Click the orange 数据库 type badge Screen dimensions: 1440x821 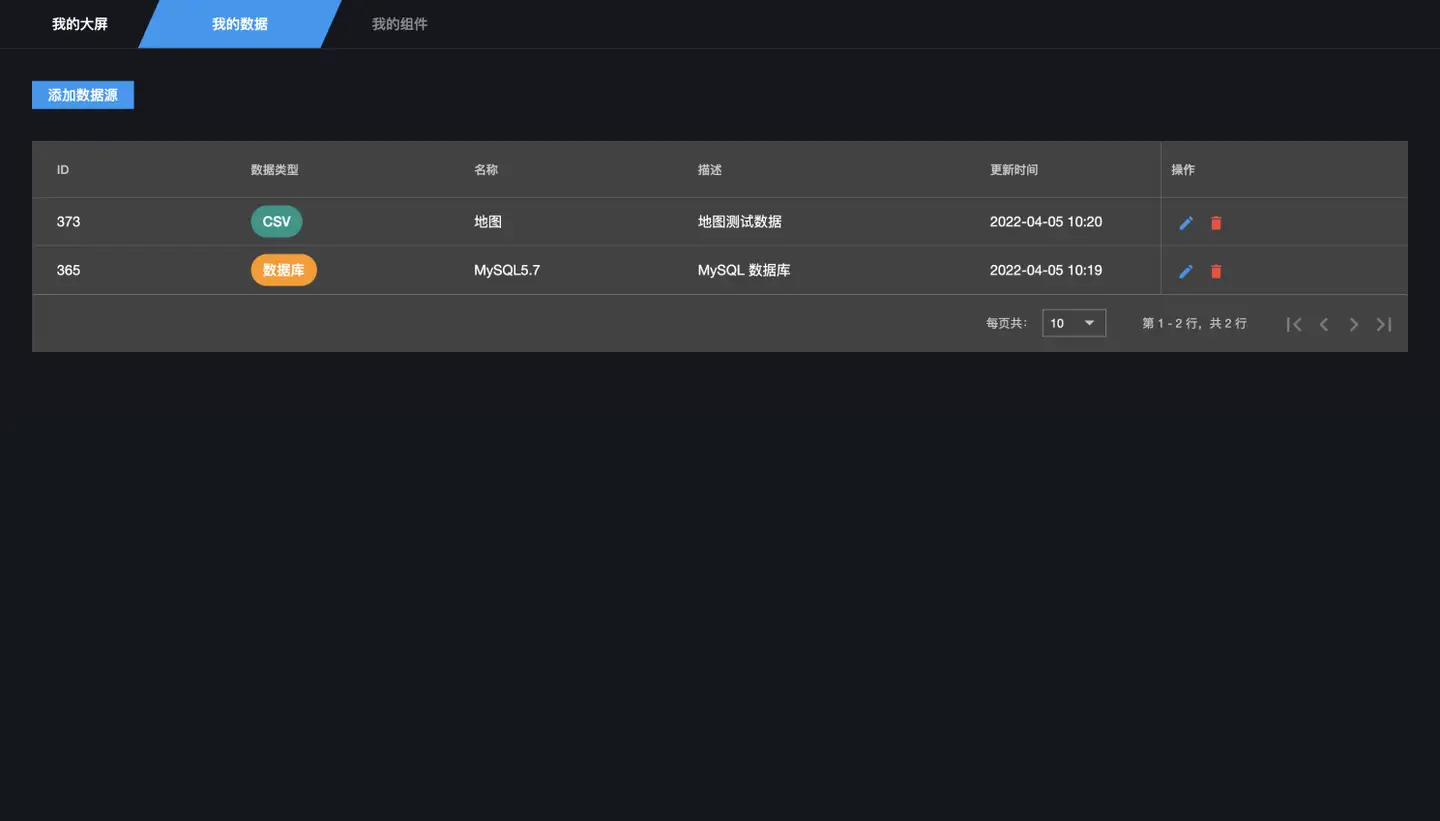284,270
